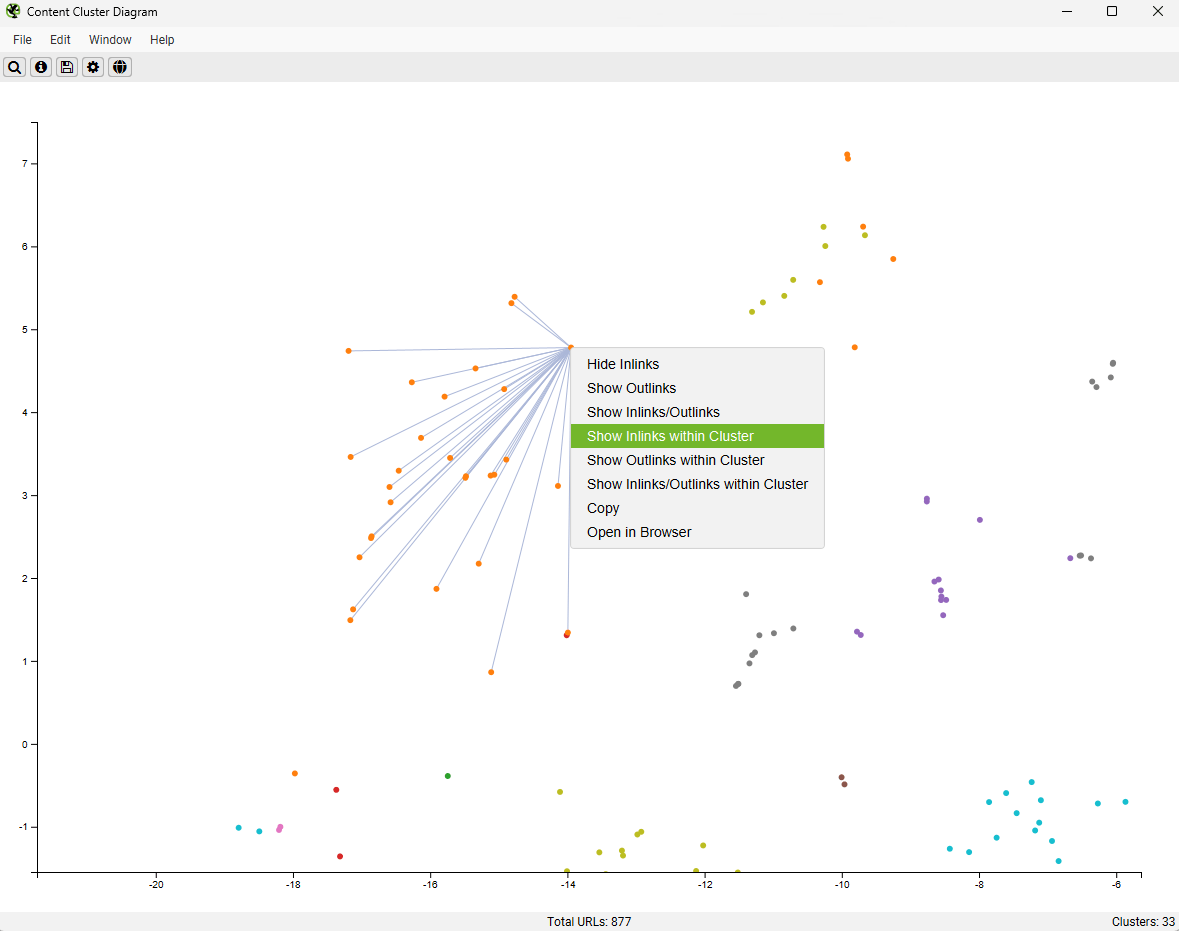The height and width of the screenshot is (931, 1179).
Task: Select Show Inlinks/Outlinks within Cluster
Action: tap(697, 484)
